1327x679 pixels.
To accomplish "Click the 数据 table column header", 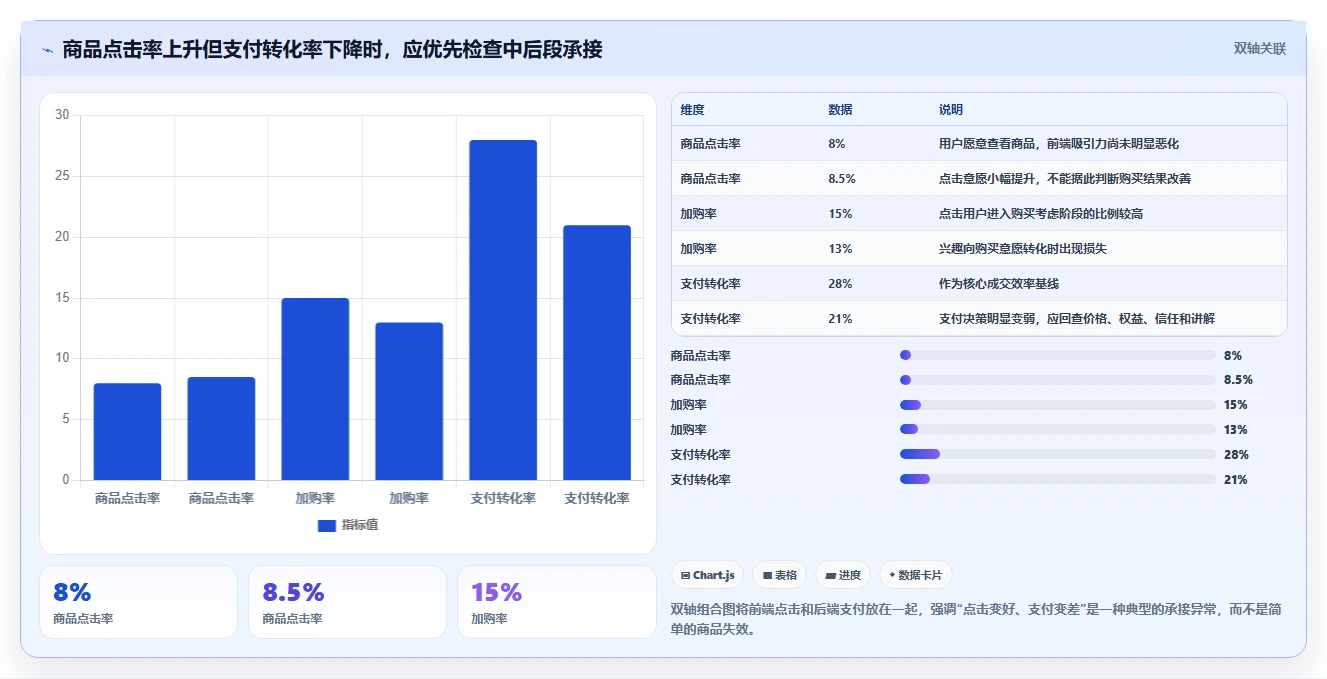I will pos(840,110).
